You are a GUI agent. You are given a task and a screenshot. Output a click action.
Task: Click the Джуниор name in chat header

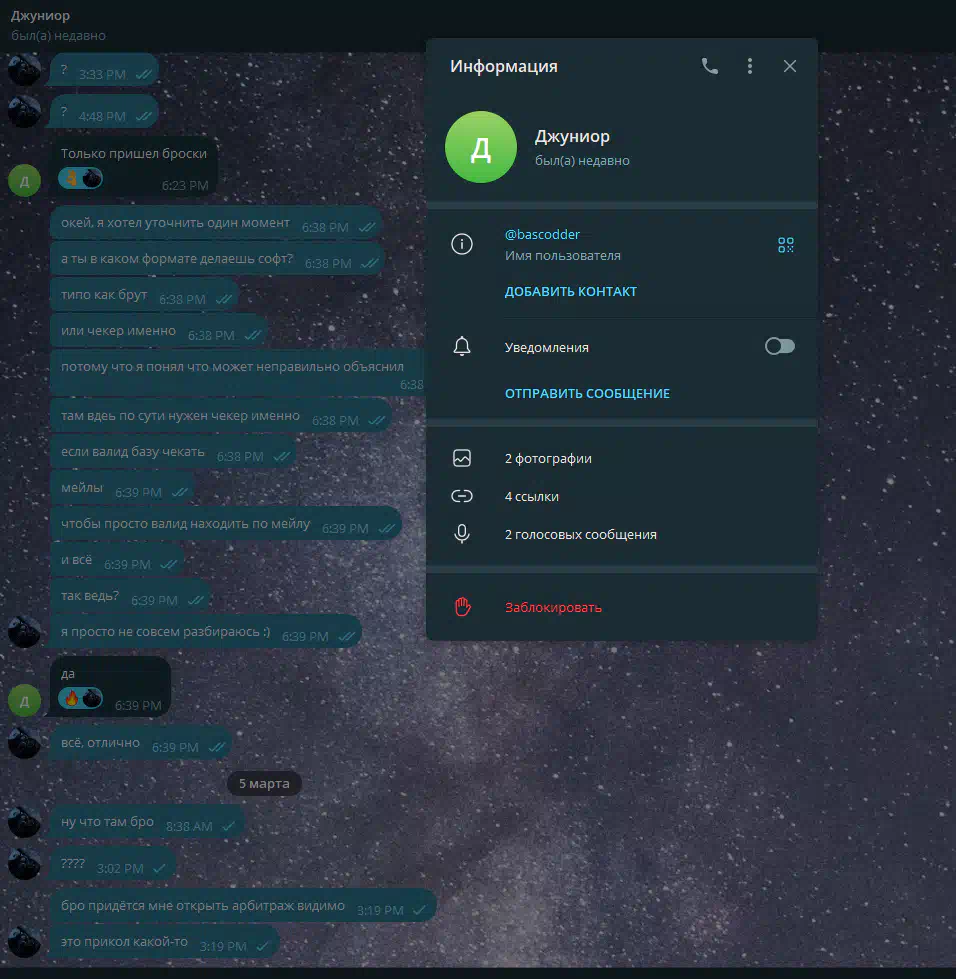(41, 16)
